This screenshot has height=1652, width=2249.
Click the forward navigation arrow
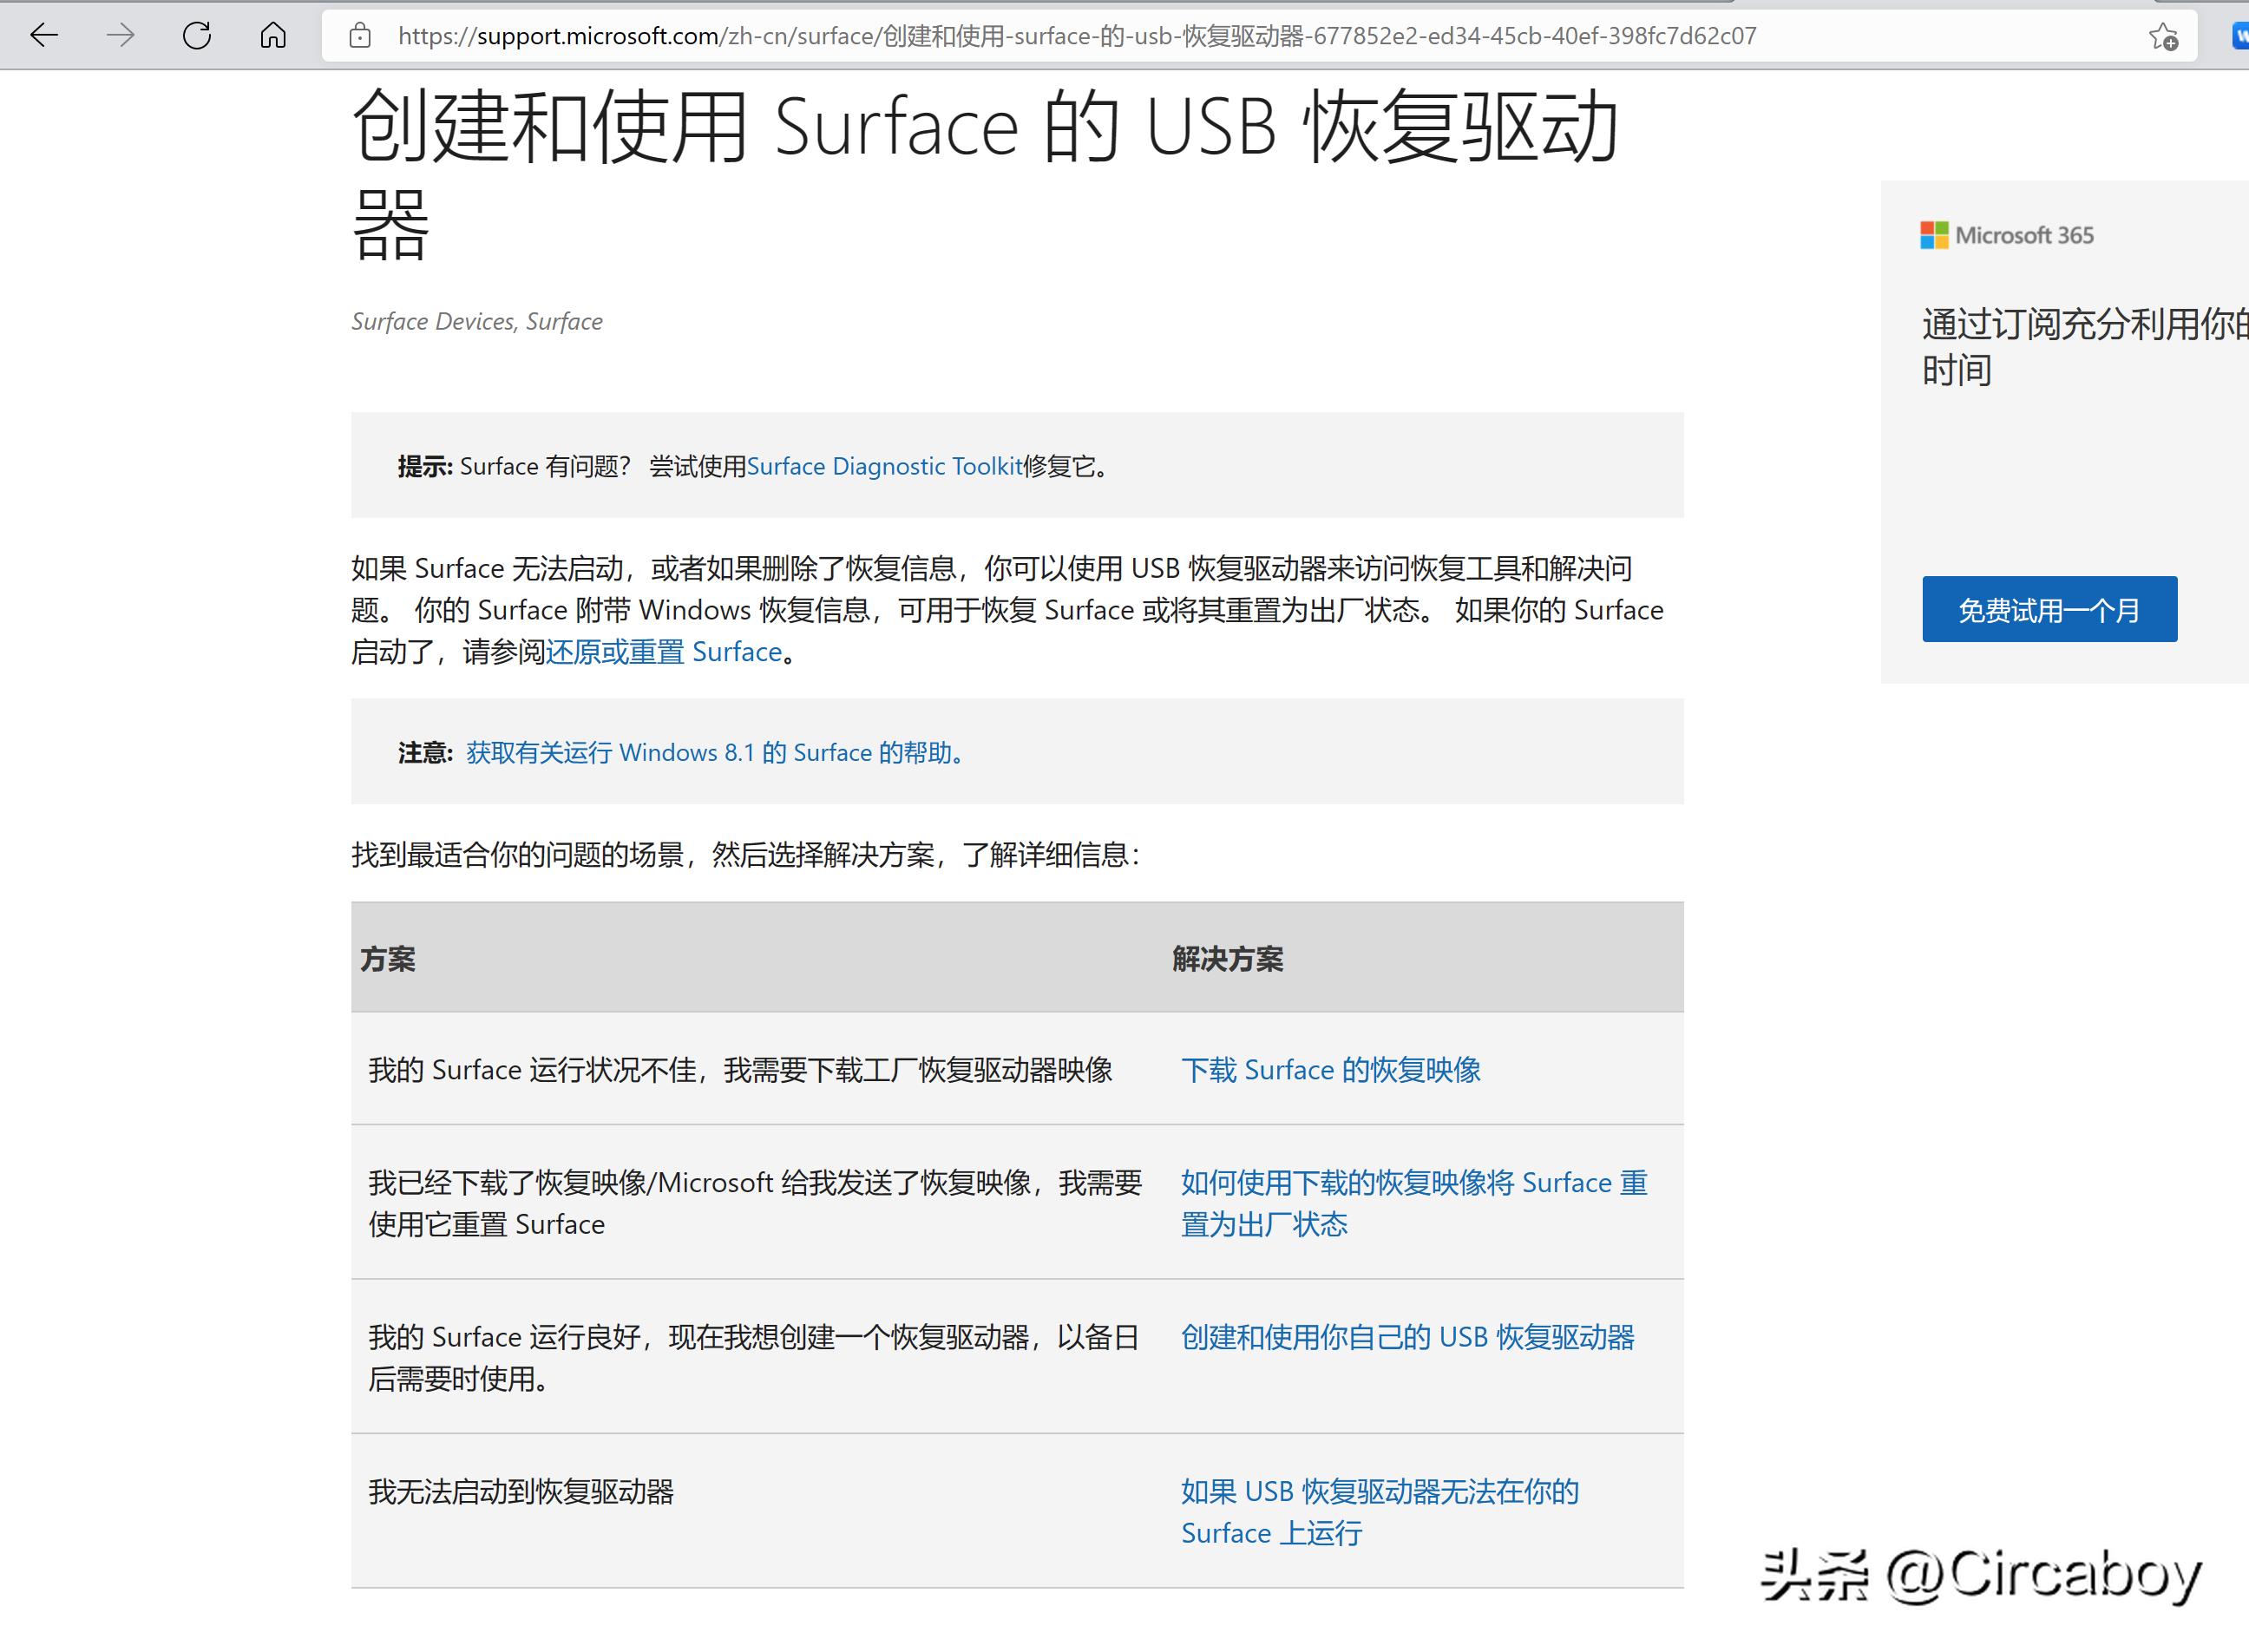tap(120, 36)
